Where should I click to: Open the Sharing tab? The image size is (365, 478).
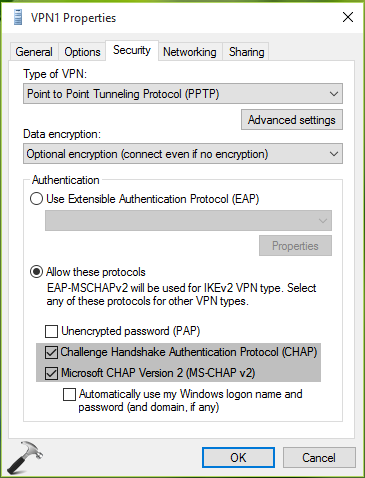click(246, 52)
